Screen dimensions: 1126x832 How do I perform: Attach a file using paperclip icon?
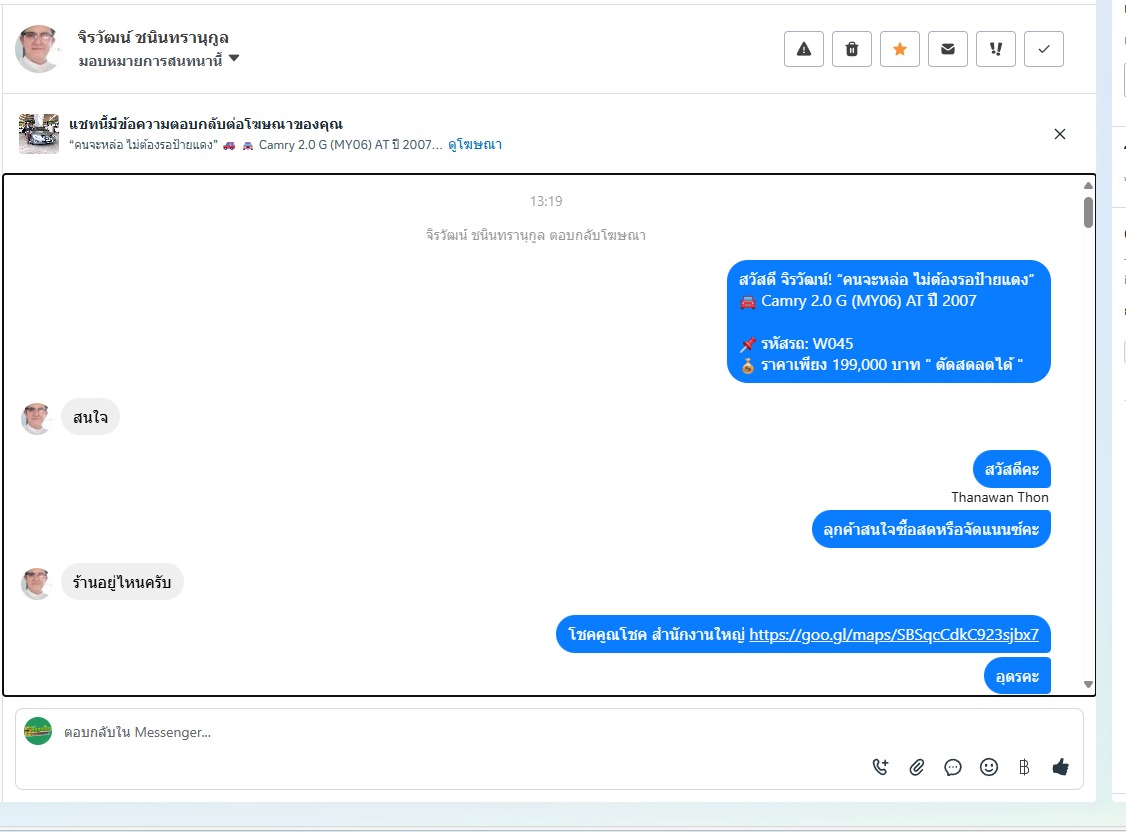point(917,767)
